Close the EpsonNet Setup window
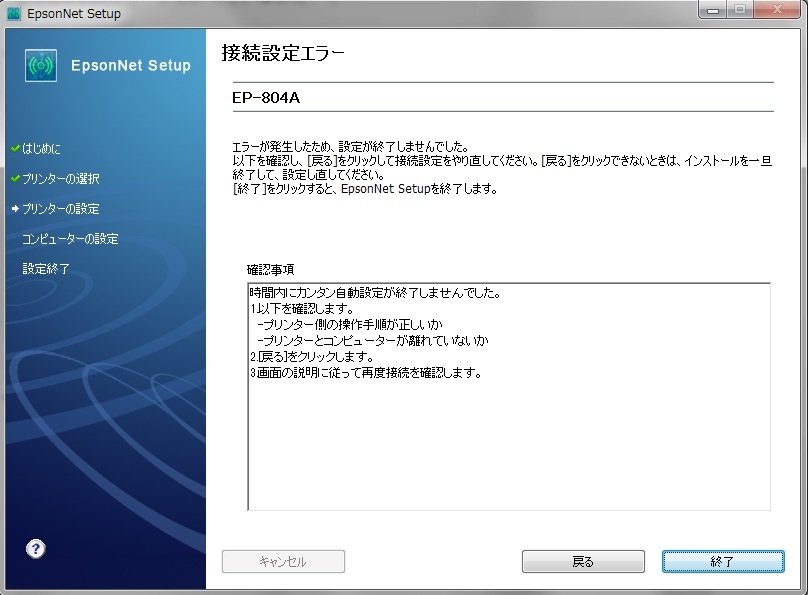 (778, 10)
